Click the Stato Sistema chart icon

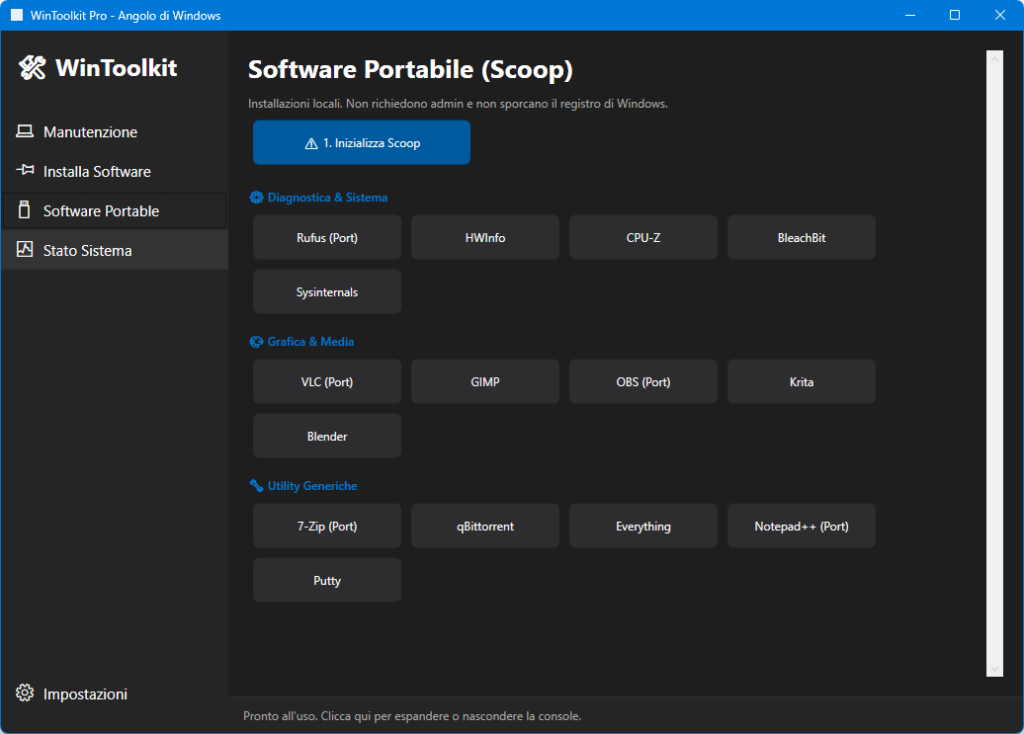click(x=25, y=249)
